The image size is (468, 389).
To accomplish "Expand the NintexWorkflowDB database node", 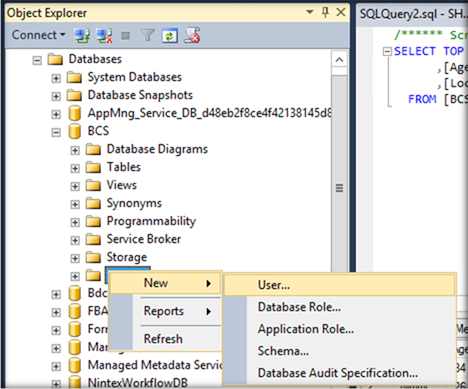I will [56, 384].
